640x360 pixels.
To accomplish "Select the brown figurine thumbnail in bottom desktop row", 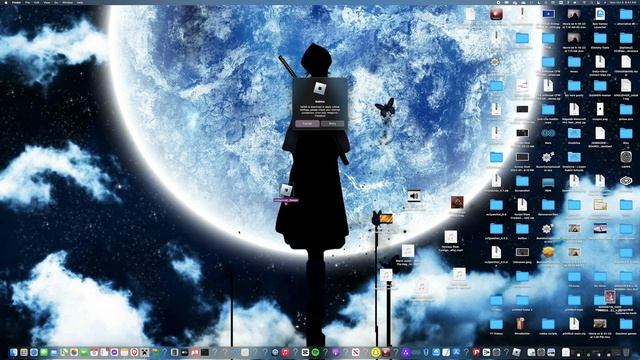I will click(x=520, y=324).
